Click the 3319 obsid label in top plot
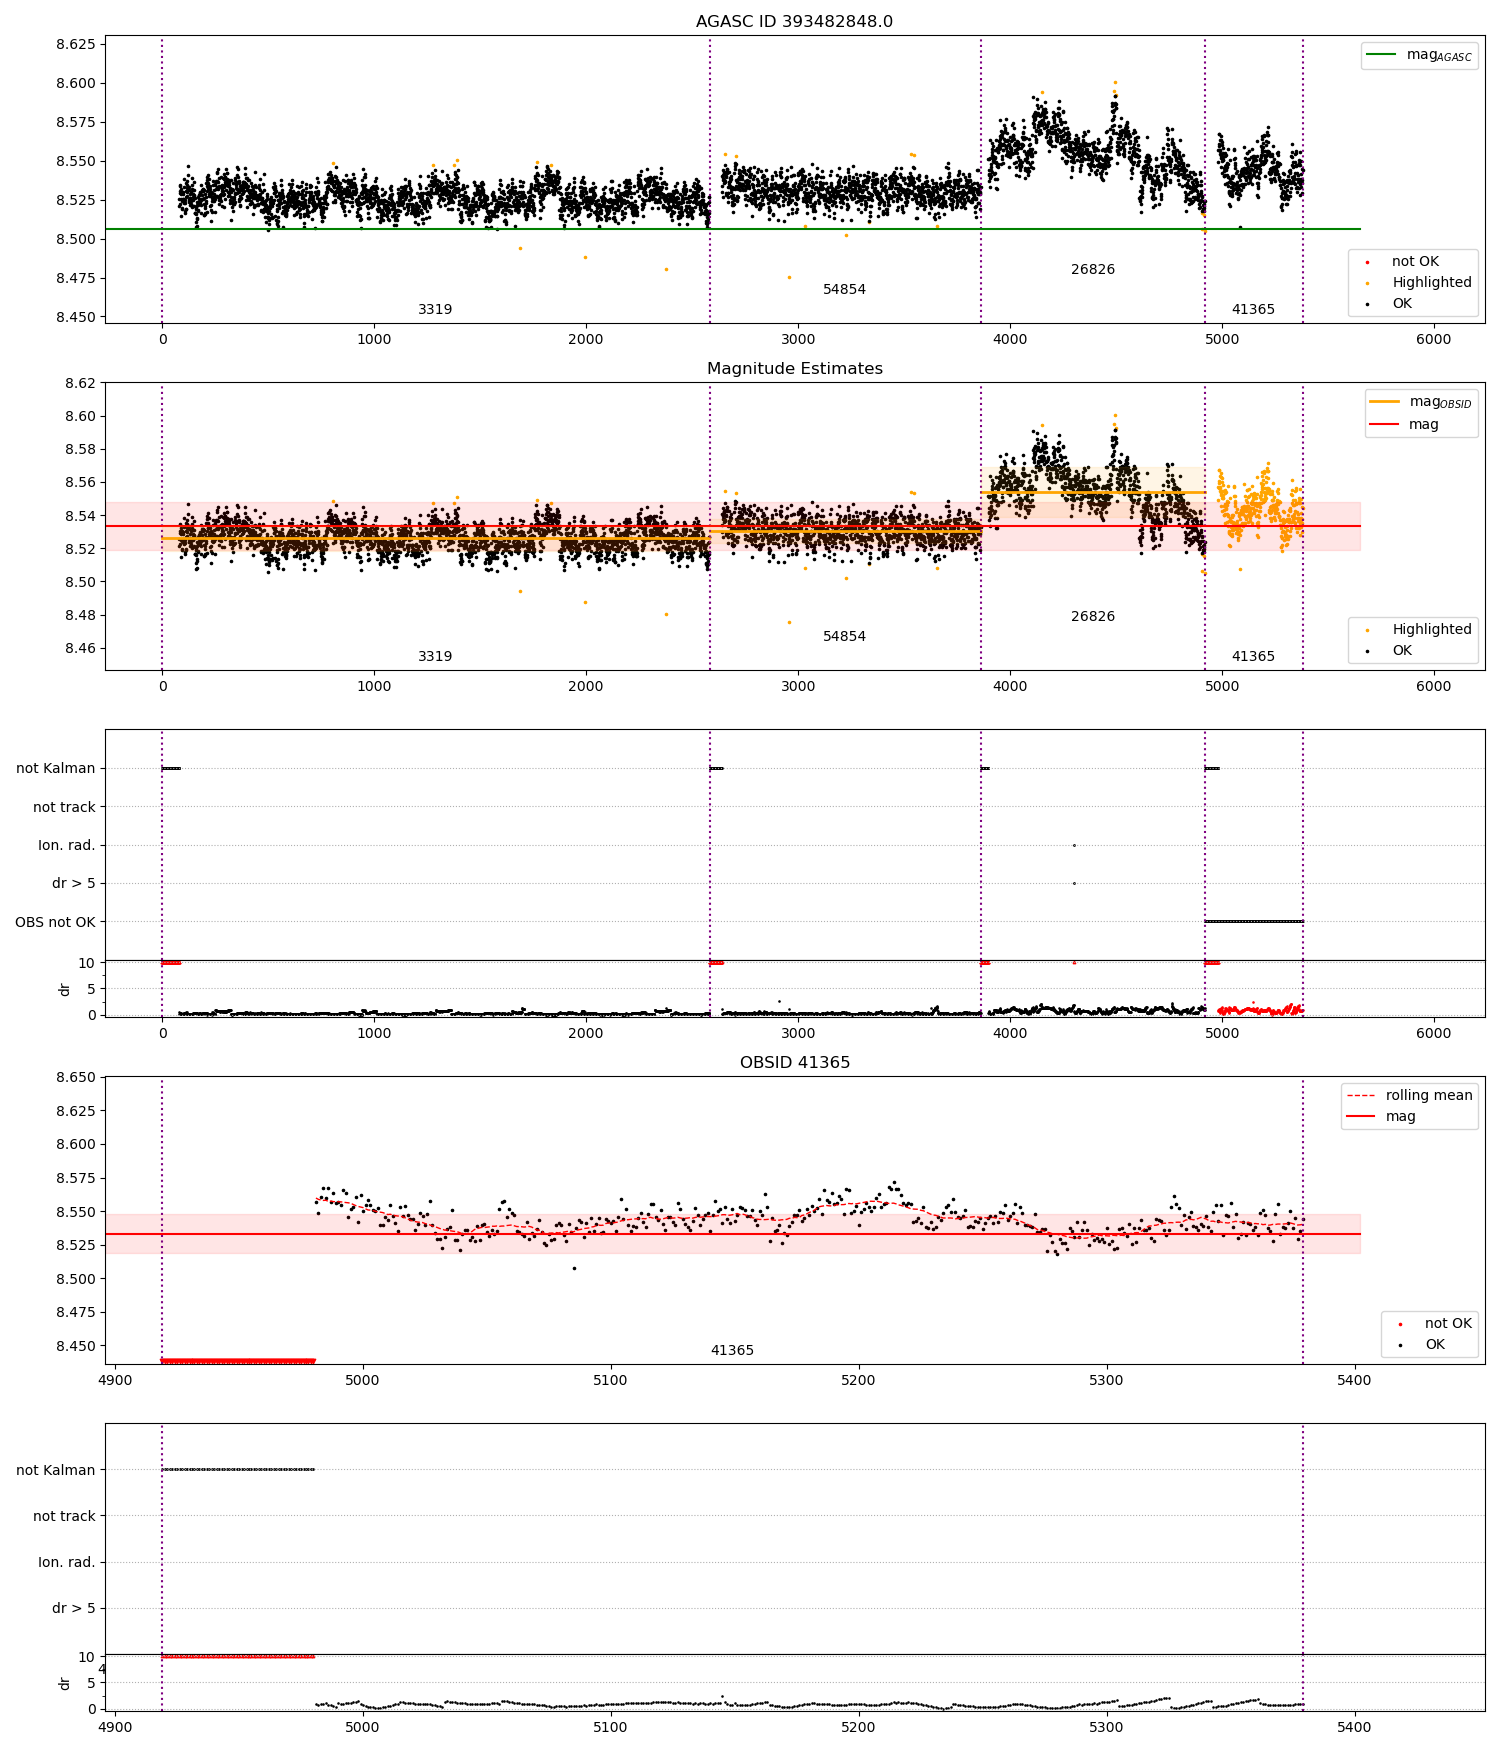 pos(435,309)
